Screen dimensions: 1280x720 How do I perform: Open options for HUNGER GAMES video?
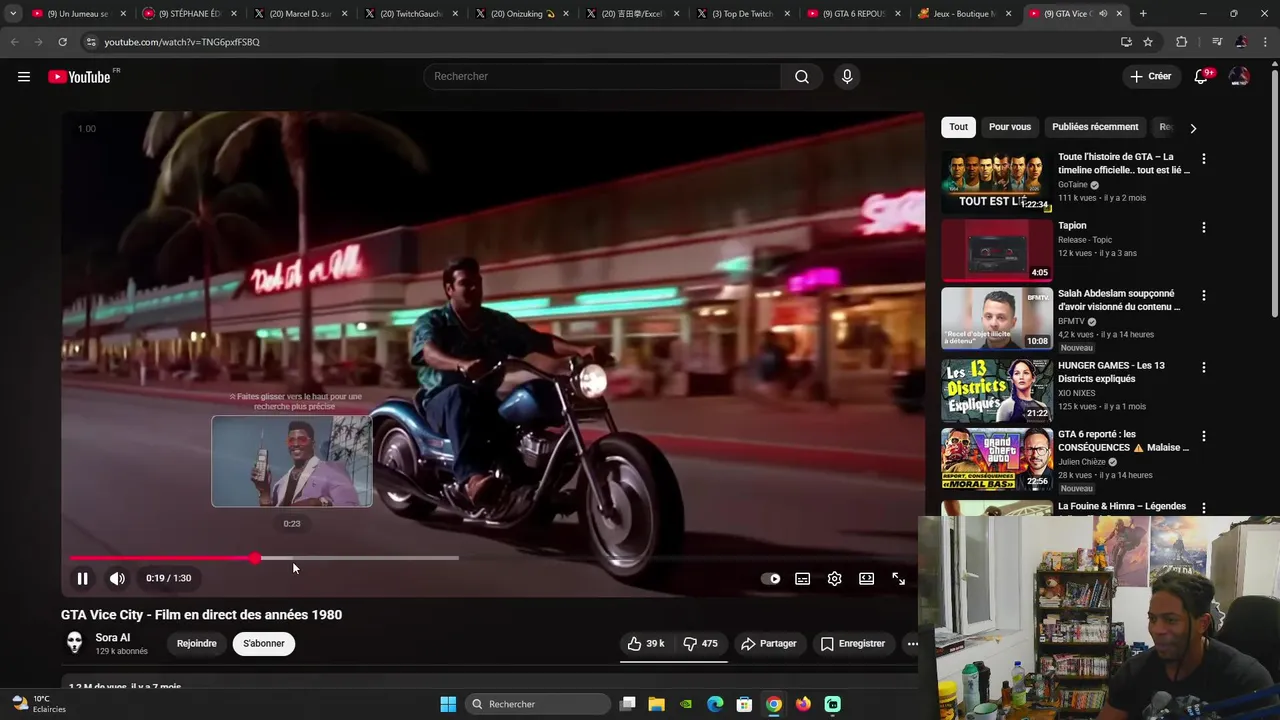(x=1203, y=367)
